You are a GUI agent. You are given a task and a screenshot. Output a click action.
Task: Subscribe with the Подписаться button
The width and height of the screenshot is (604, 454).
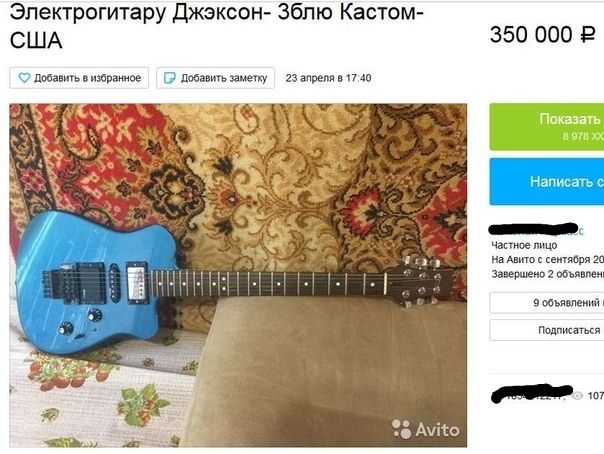point(547,330)
